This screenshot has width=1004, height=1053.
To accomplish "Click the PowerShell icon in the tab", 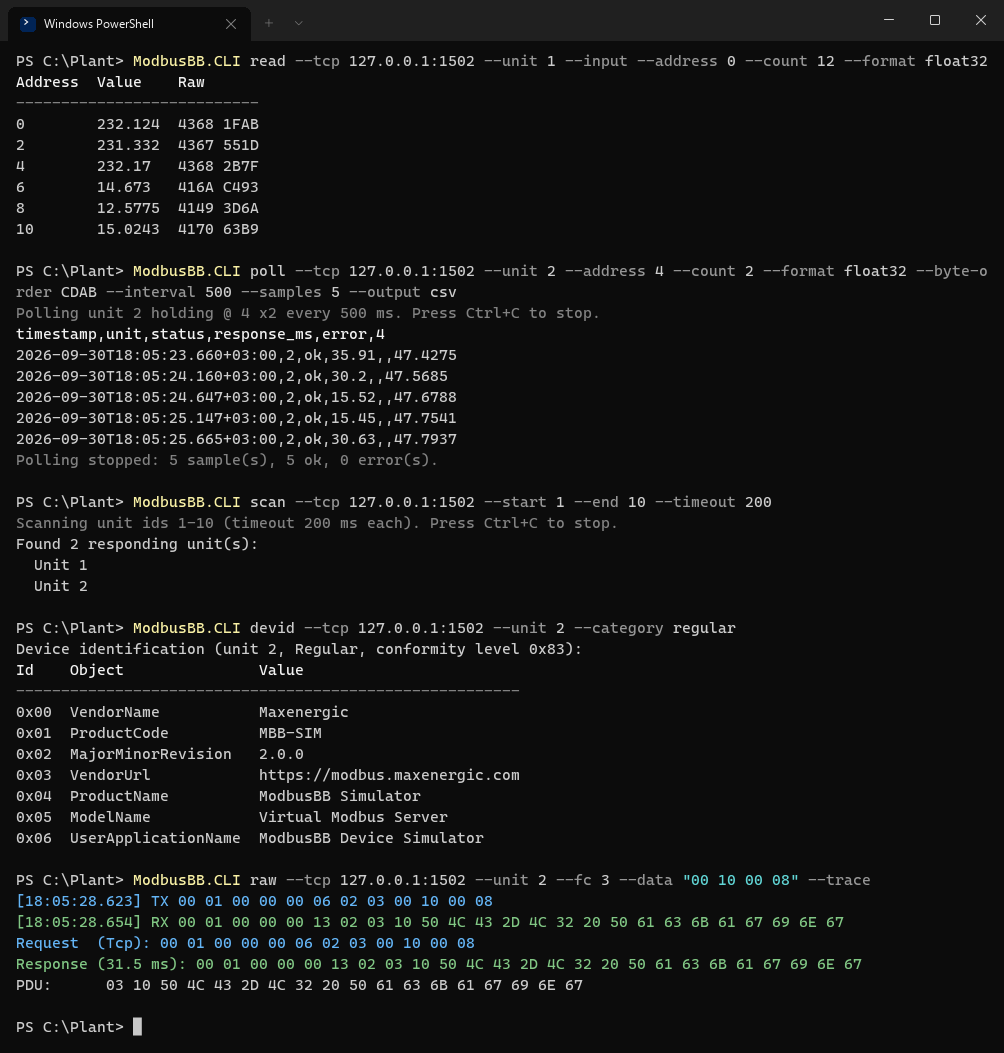I will (28, 24).
